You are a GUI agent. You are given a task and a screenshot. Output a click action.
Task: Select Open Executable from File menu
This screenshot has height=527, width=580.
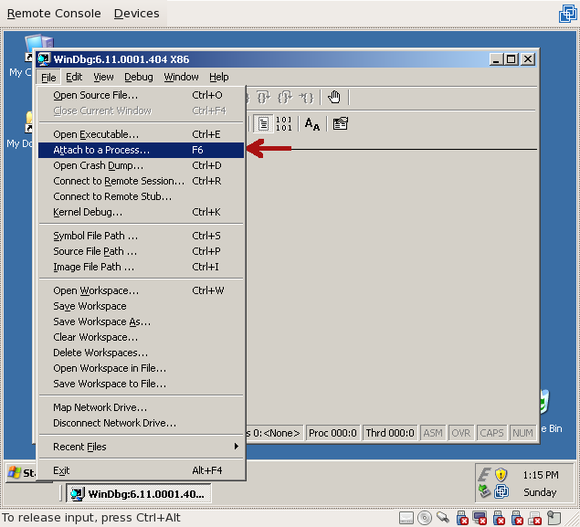141,134
